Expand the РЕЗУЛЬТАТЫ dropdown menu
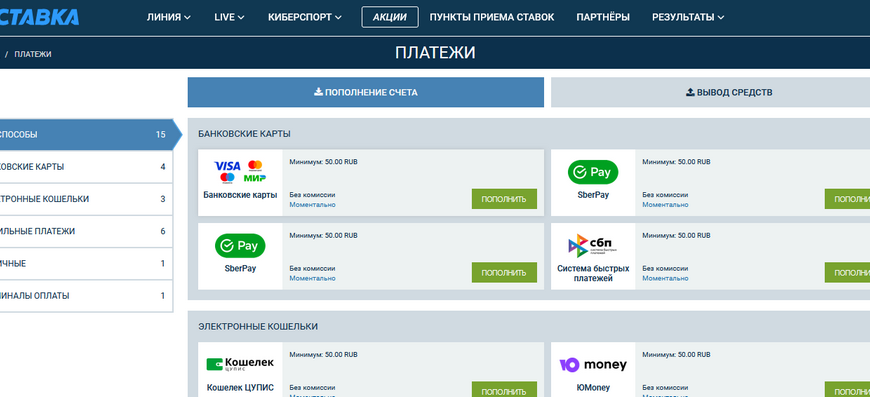Viewport: 870px width, 397px height. click(x=688, y=17)
